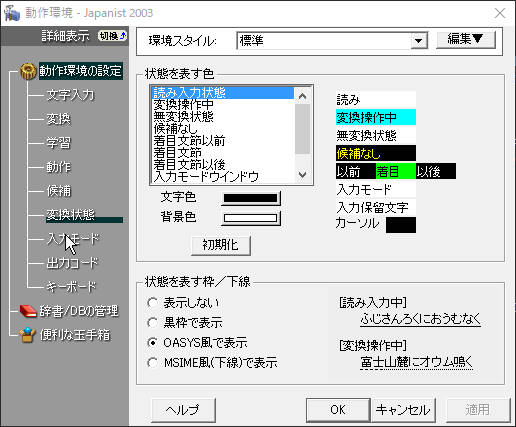Open the 文字入力 tree item
516x427 pixels.
point(71,95)
